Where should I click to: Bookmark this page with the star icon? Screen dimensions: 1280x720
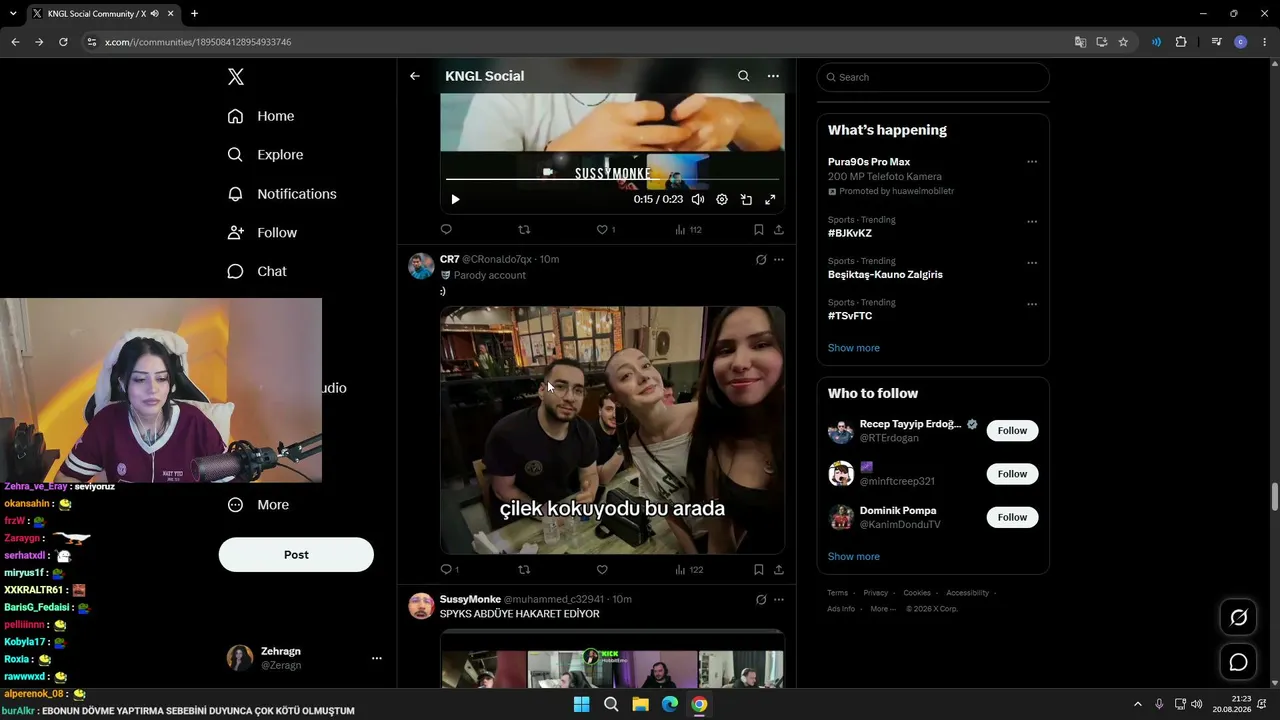[x=1123, y=42]
